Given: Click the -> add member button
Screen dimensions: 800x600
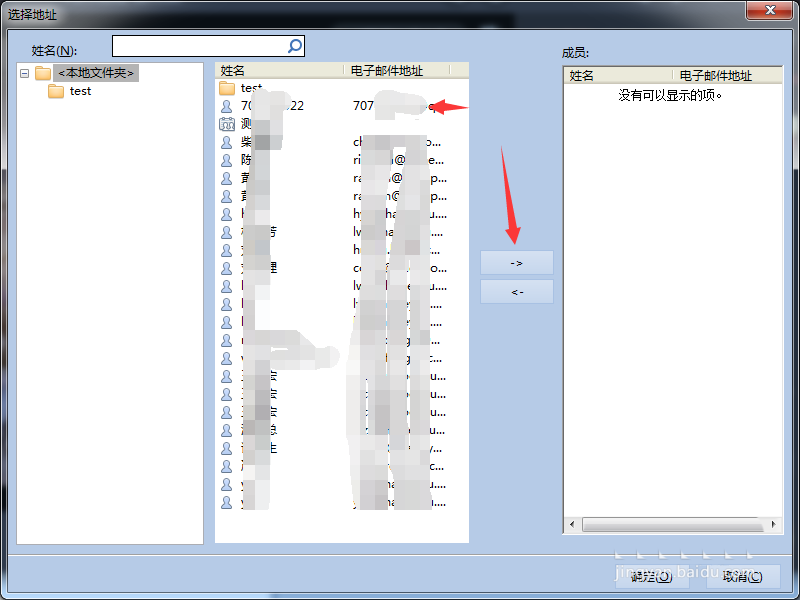Looking at the screenshot, I should coord(516,262).
